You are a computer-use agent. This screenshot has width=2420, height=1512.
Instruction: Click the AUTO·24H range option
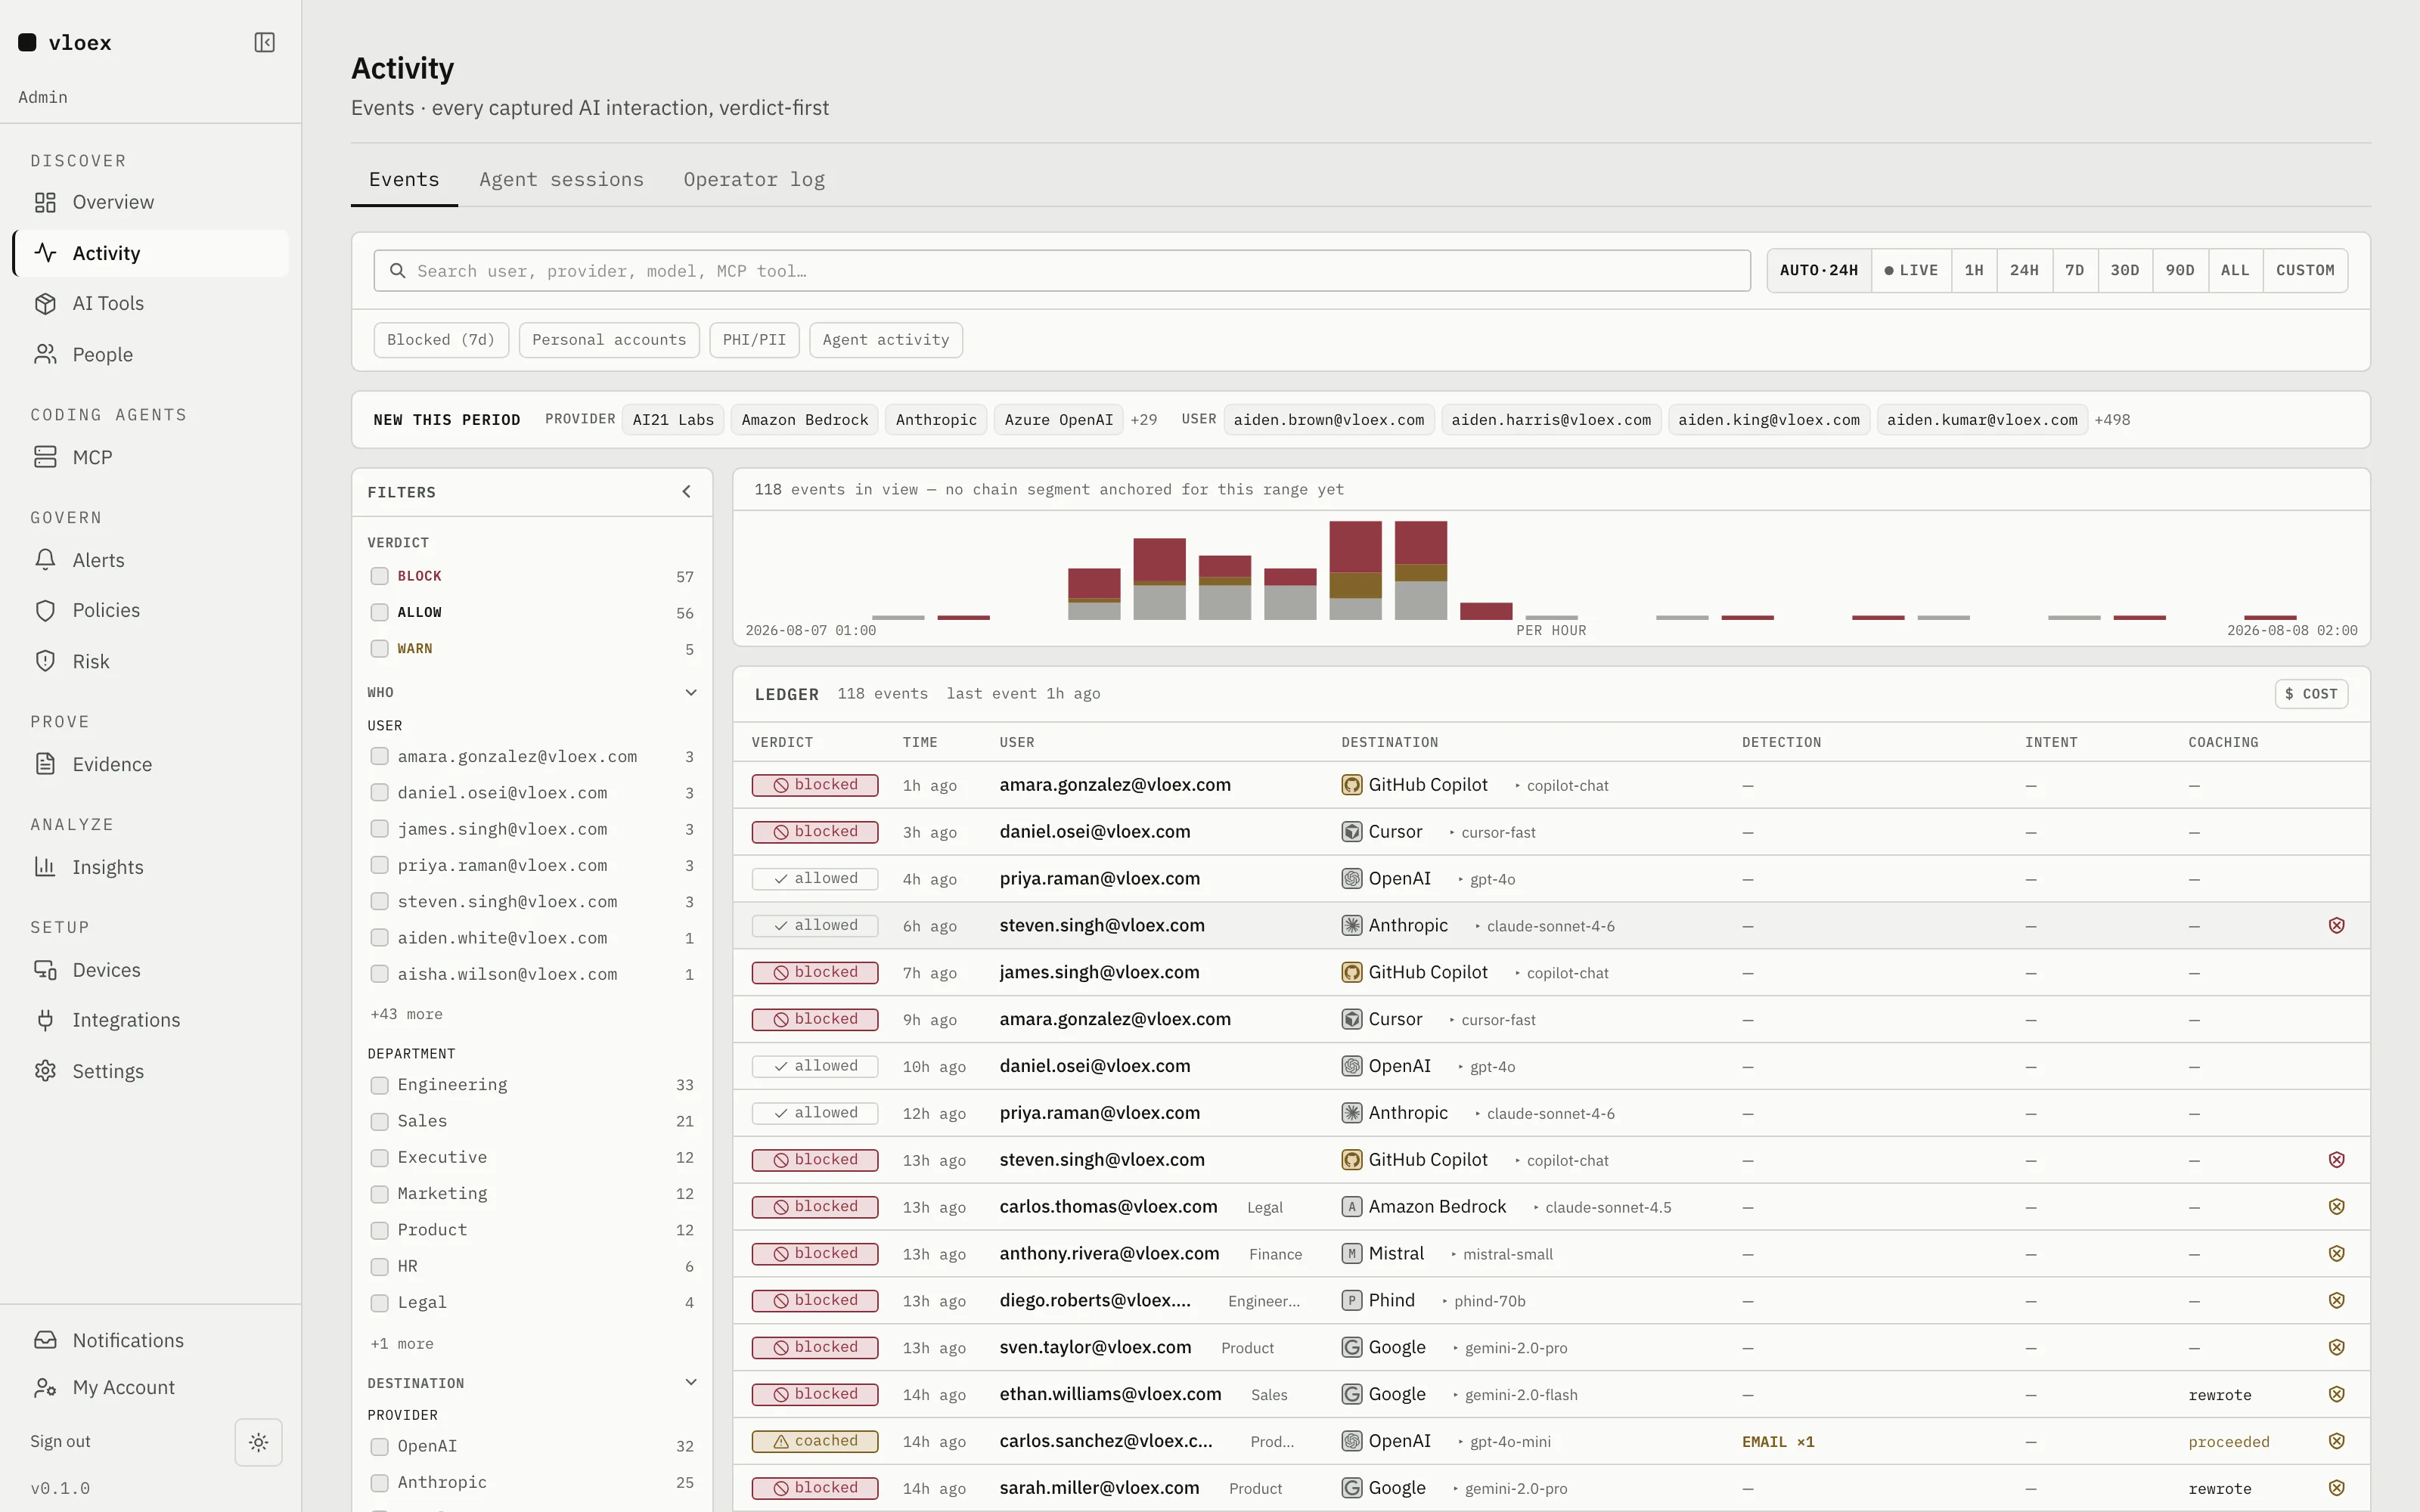[1818, 271]
